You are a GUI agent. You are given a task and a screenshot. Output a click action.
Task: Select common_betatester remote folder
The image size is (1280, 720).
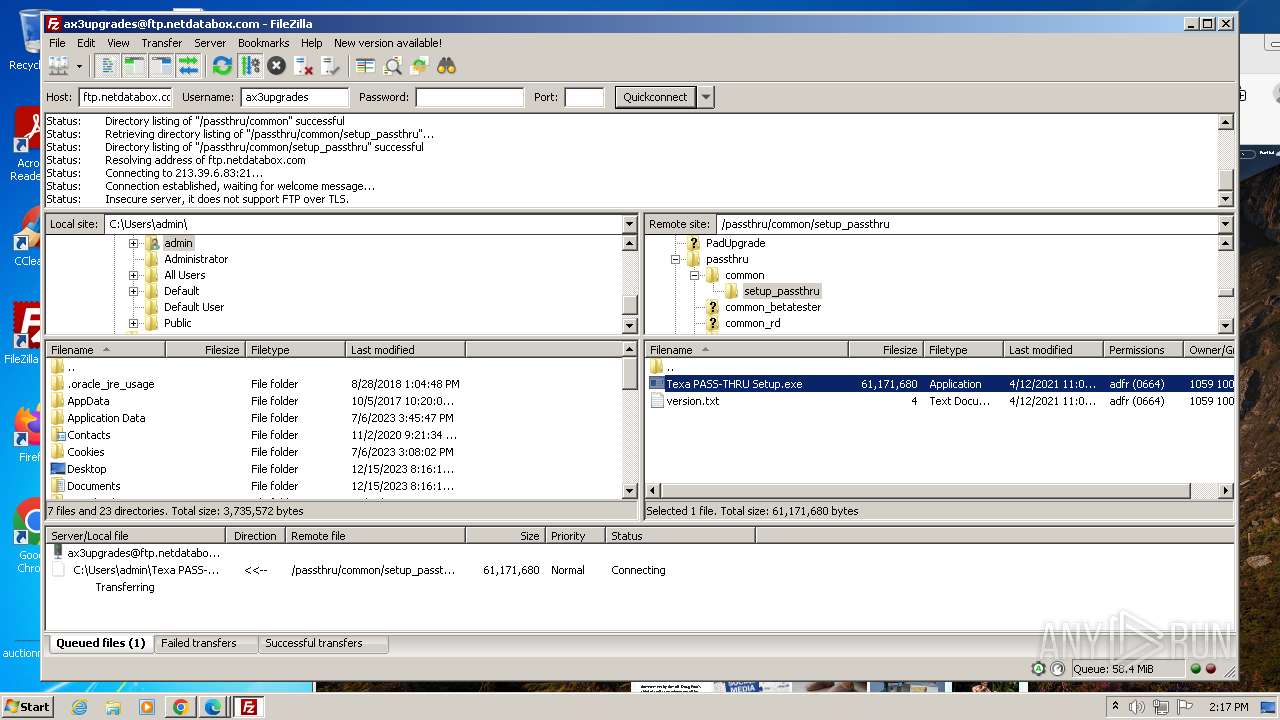tap(773, 307)
